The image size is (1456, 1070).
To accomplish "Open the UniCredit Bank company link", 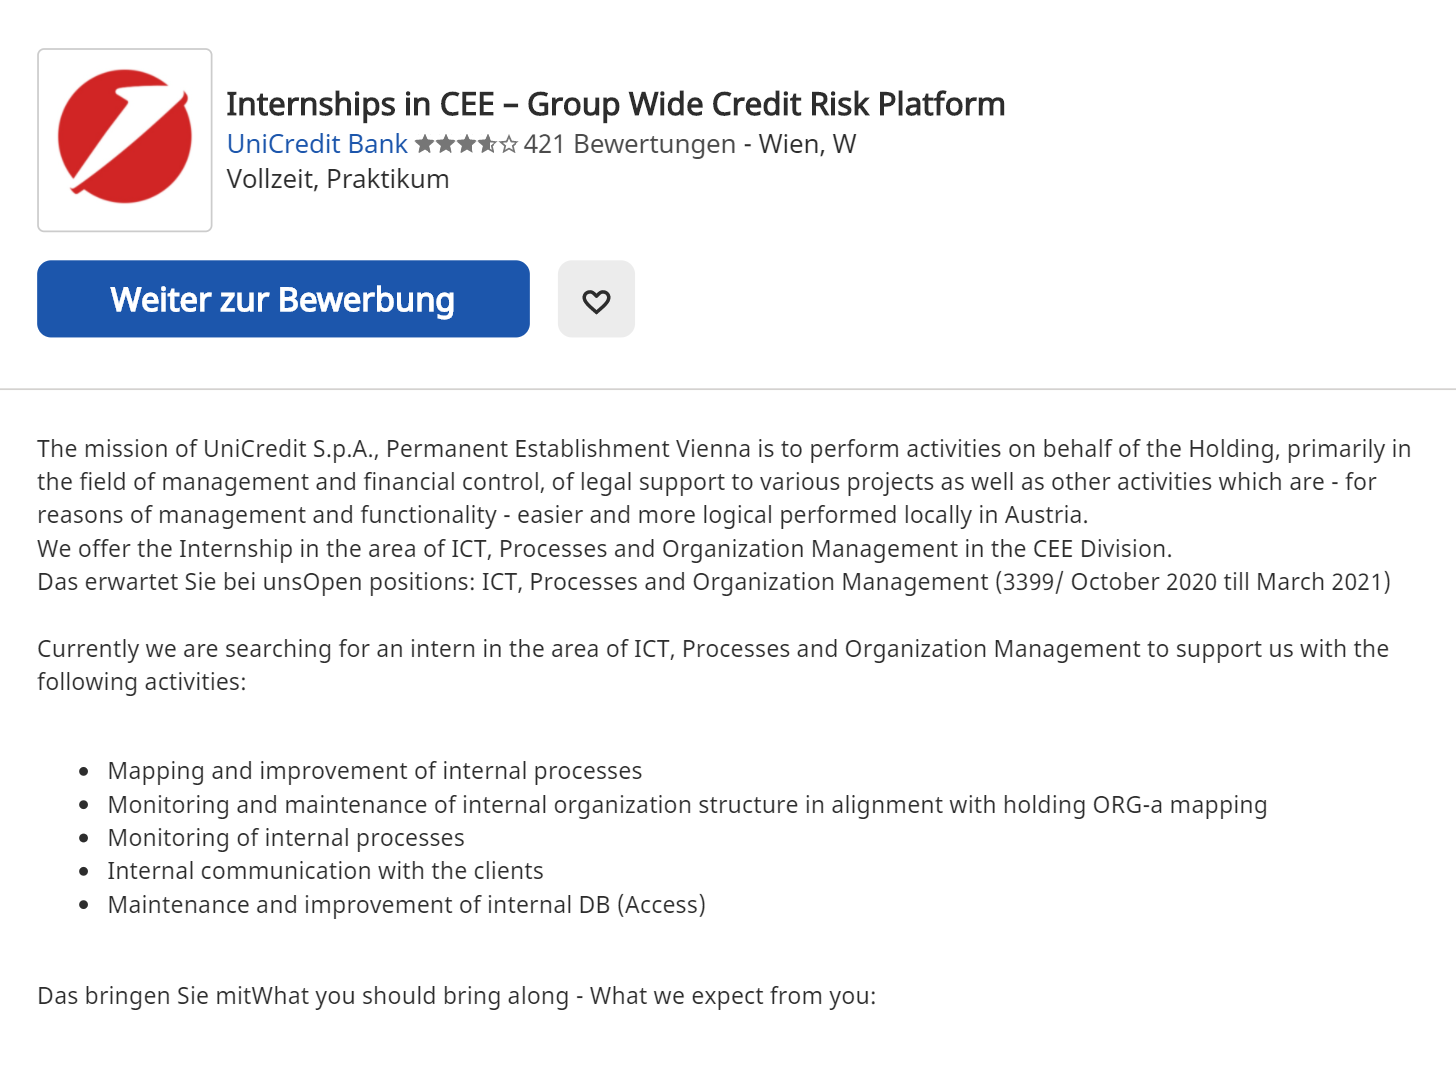I will tap(317, 144).
